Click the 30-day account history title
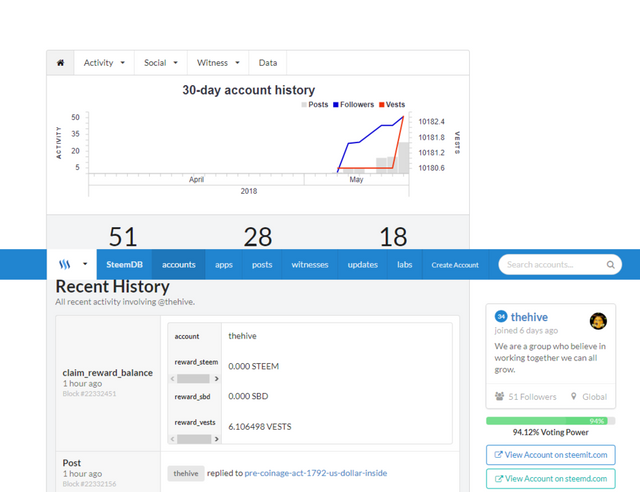Viewport: 640px width, 492px height. [249, 90]
